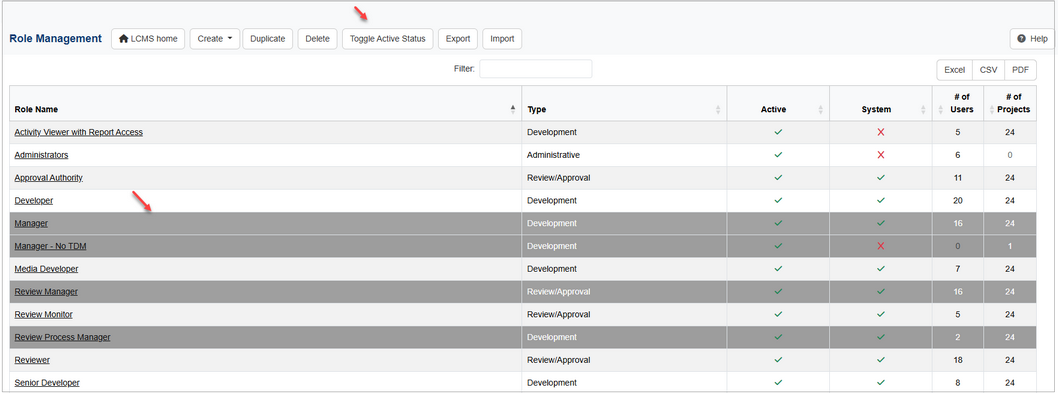Click System checkmark in Developer row

tap(881, 201)
